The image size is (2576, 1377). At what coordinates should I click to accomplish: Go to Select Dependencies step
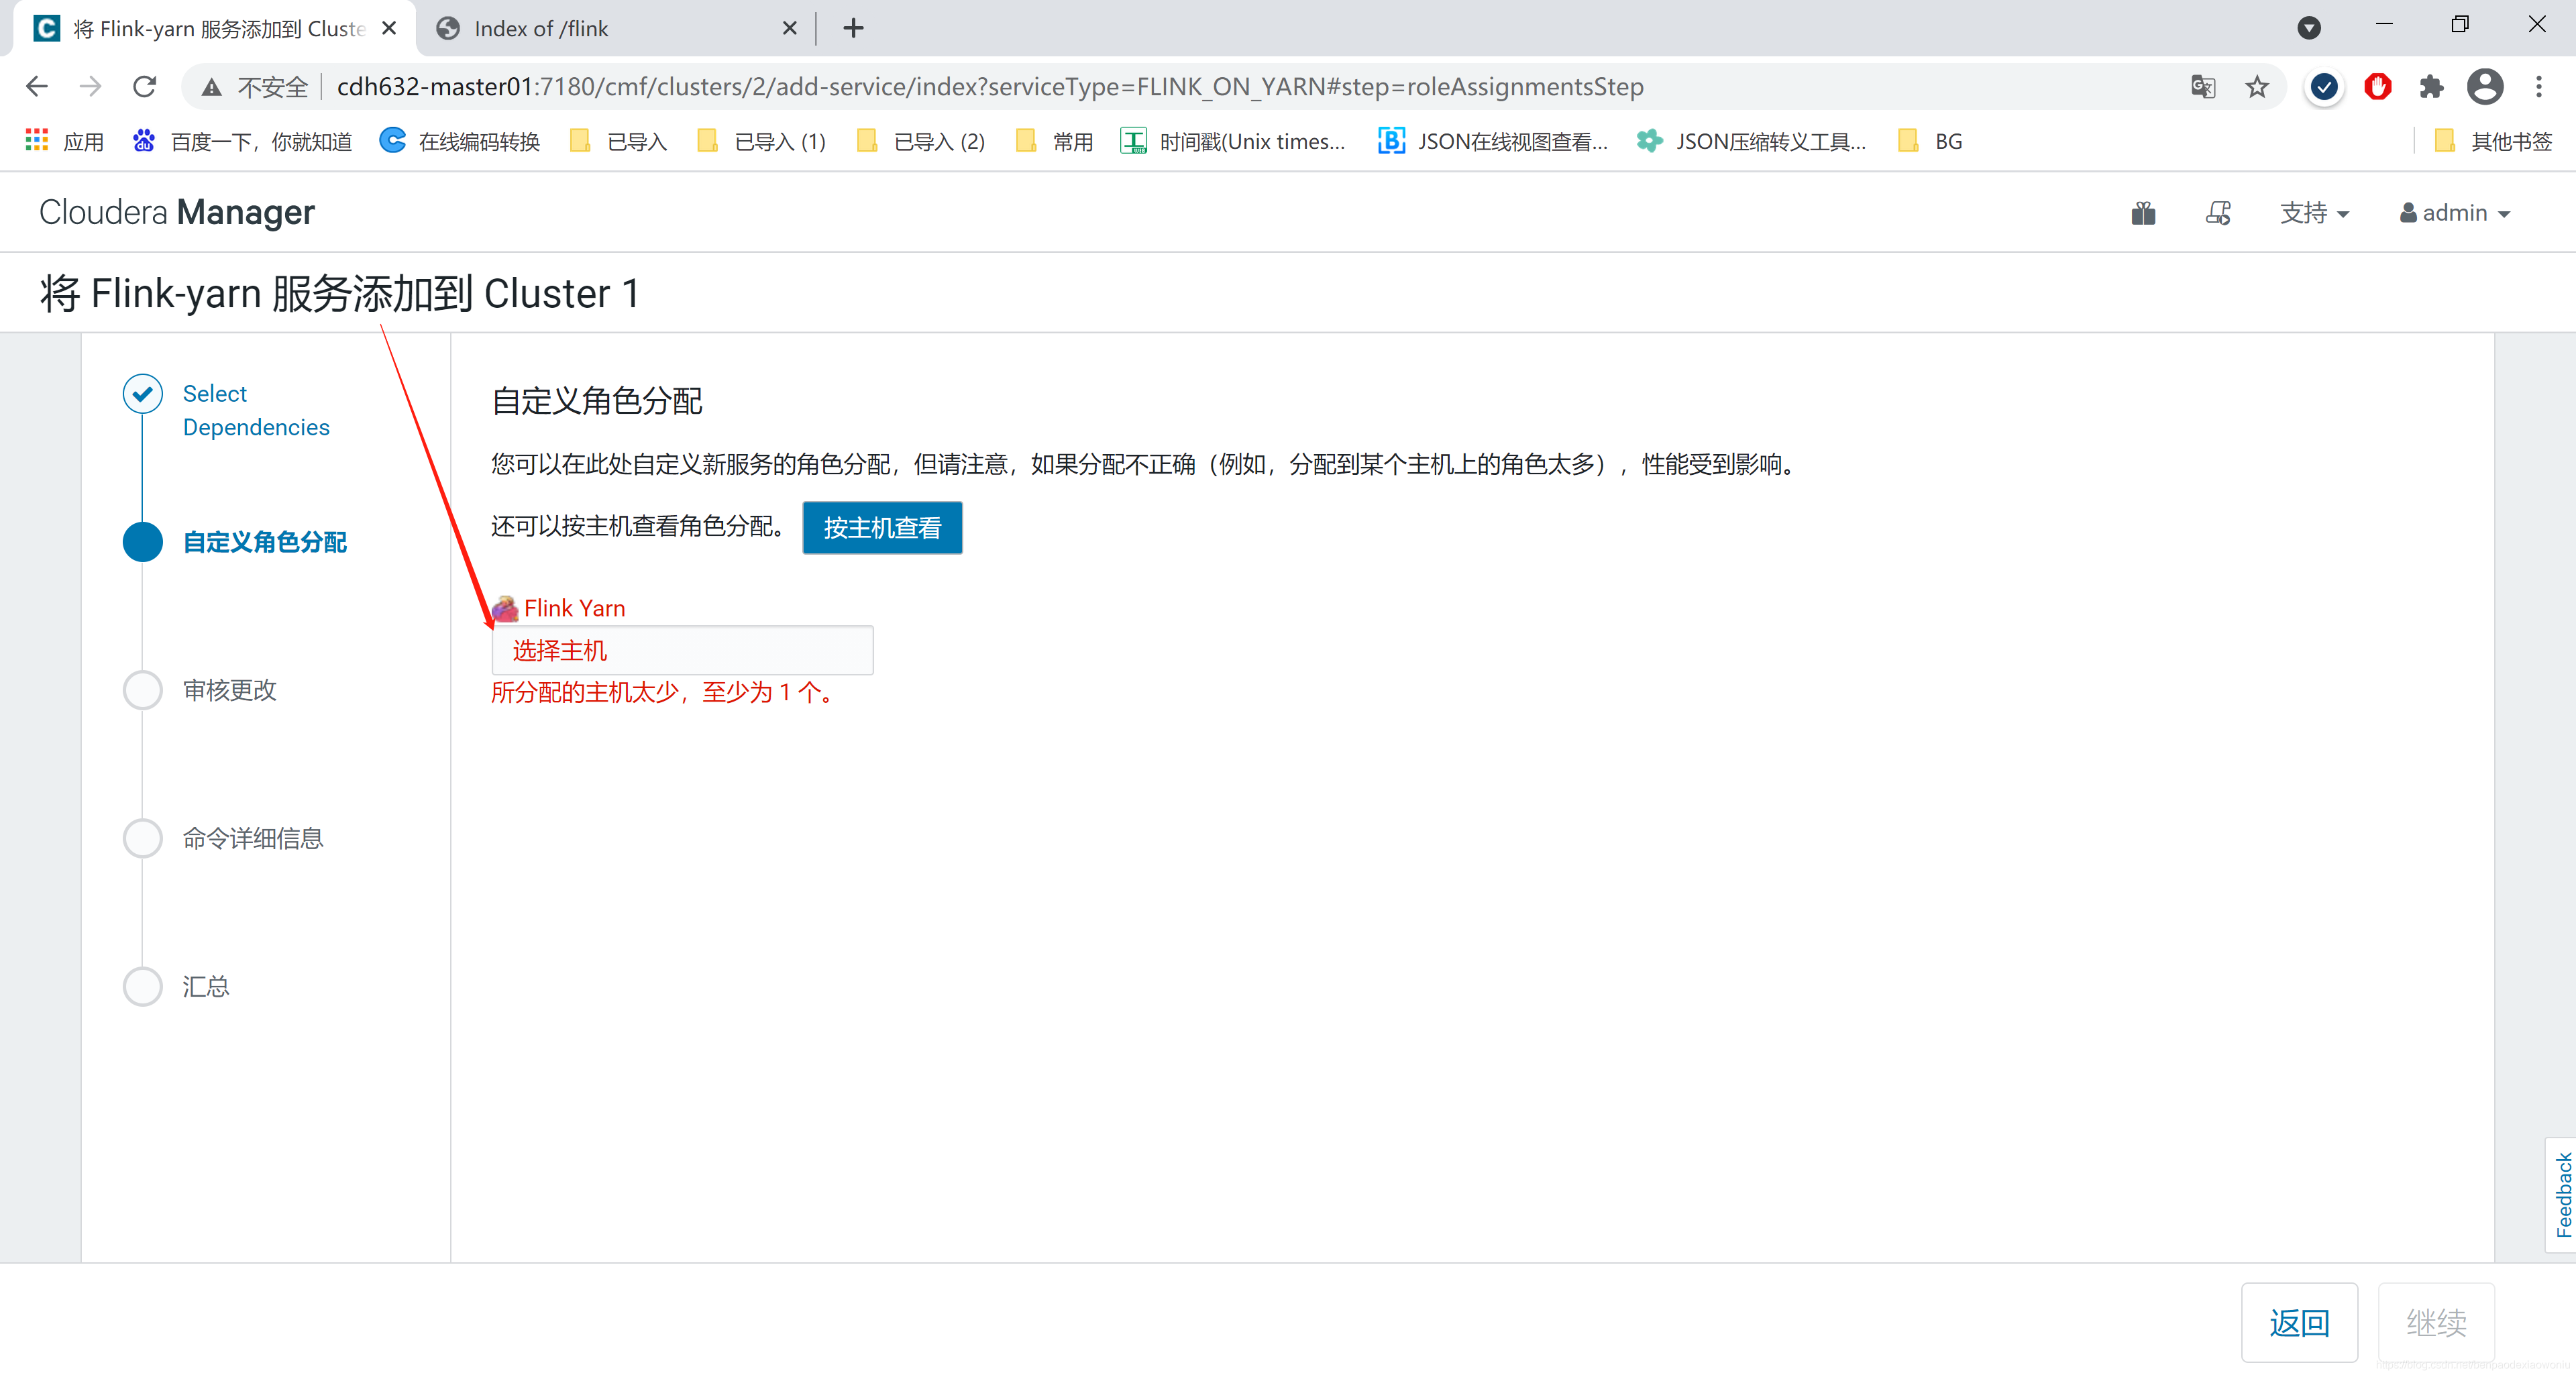[255, 410]
